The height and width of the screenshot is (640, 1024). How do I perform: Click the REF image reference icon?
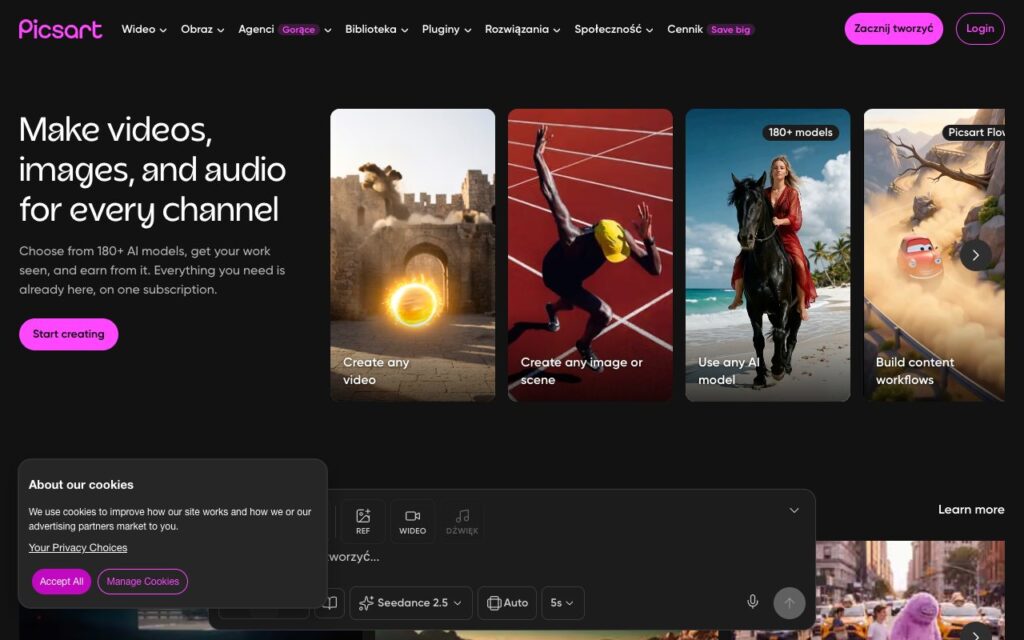coord(363,521)
